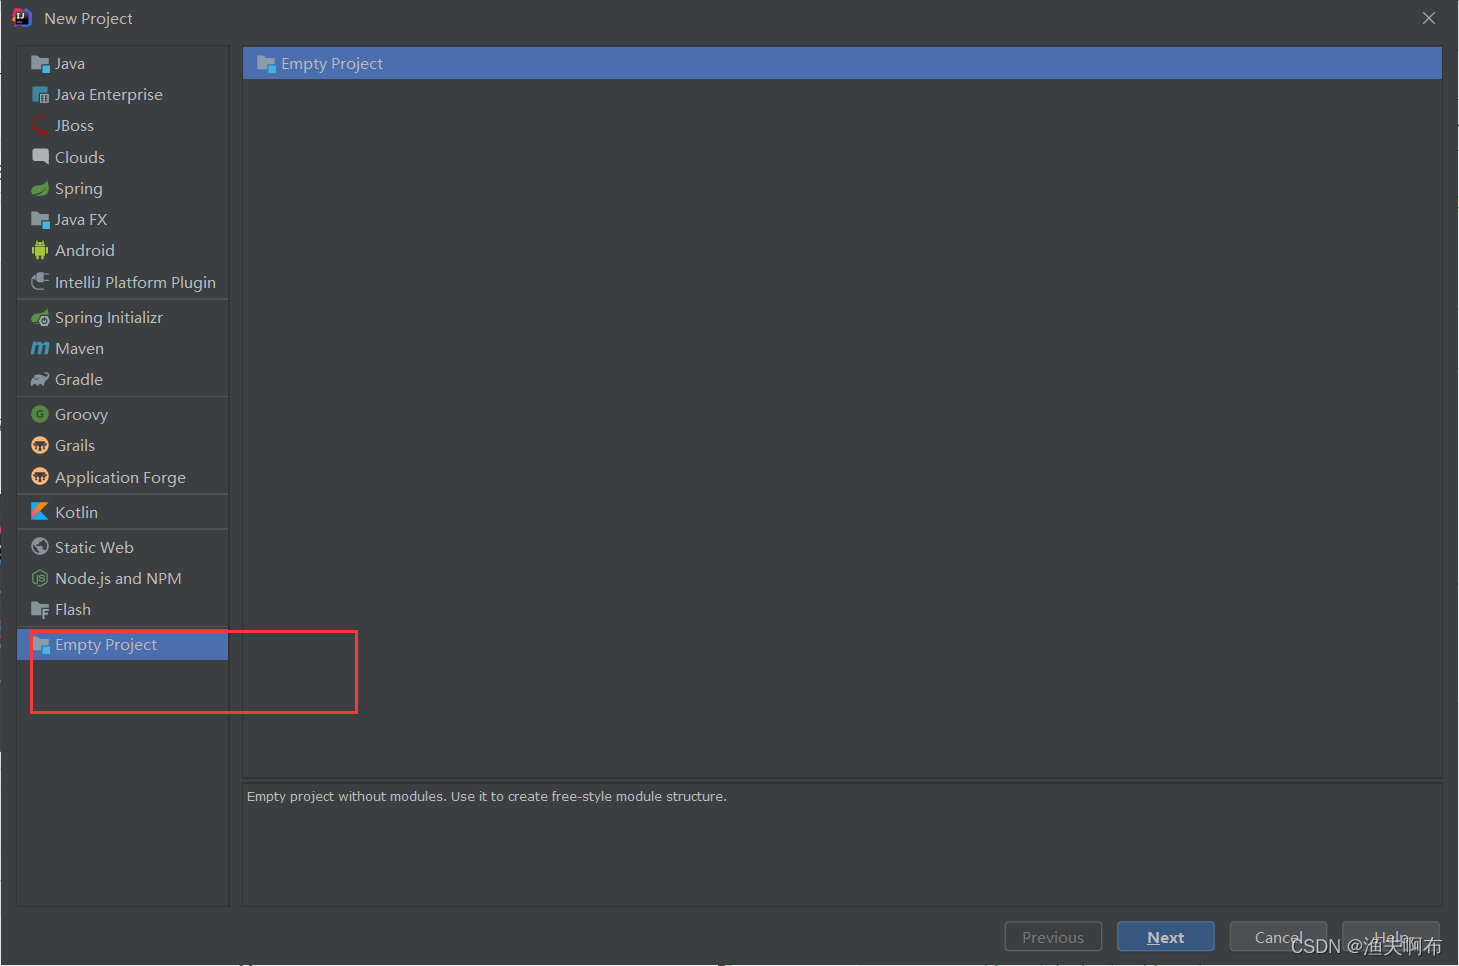Select Empty Project in left list
The image size is (1459, 966).
[123, 645]
